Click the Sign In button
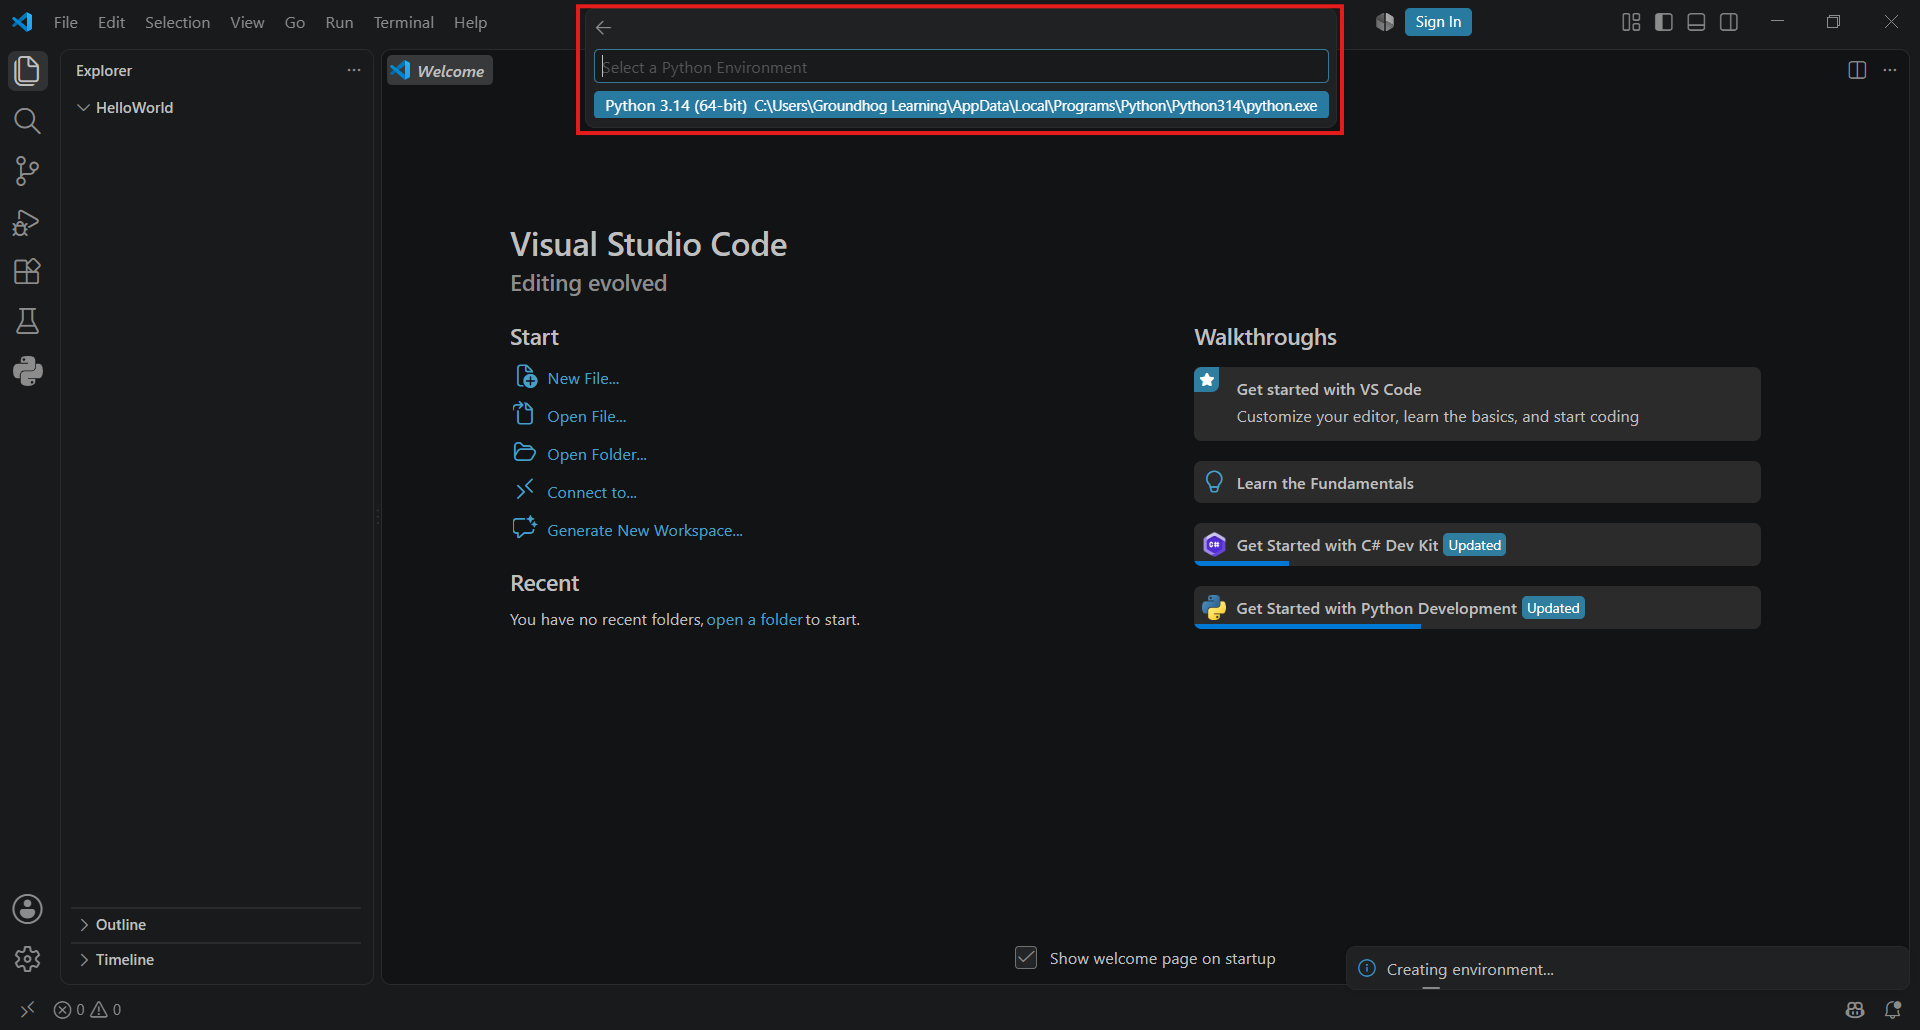 pyautogui.click(x=1438, y=22)
